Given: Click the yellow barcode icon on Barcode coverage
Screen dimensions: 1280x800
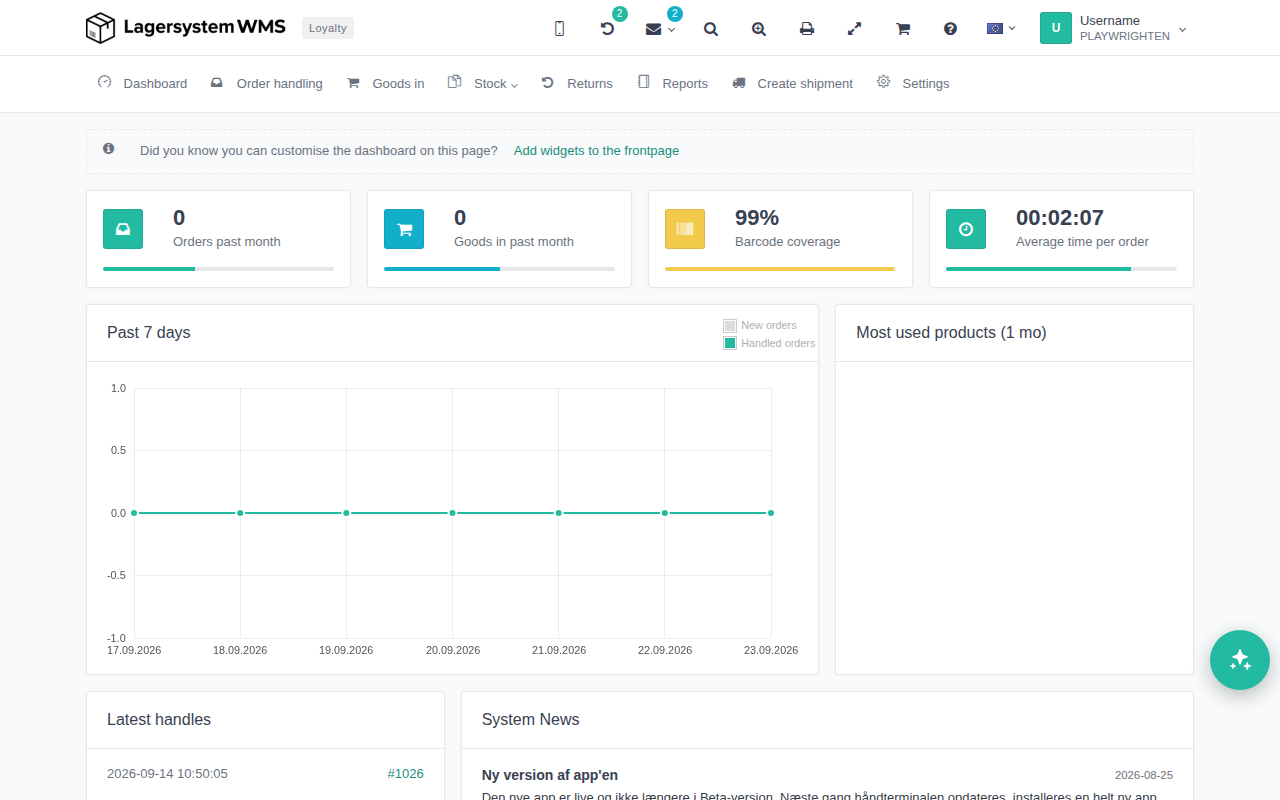Looking at the screenshot, I should click(x=685, y=229).
